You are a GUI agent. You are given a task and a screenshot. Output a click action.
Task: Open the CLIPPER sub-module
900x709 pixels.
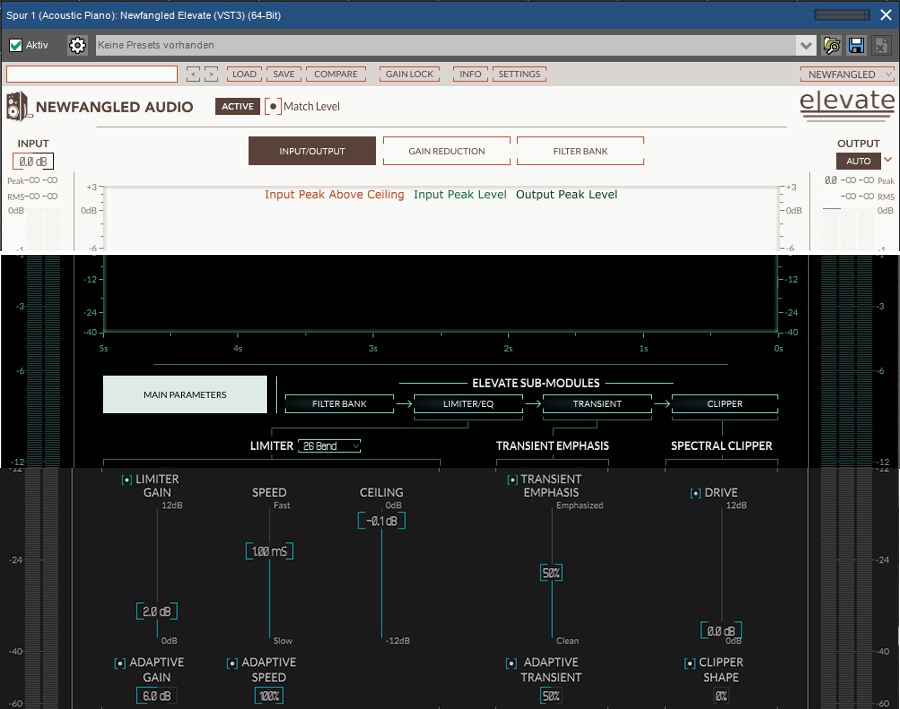tap(725, 404)
